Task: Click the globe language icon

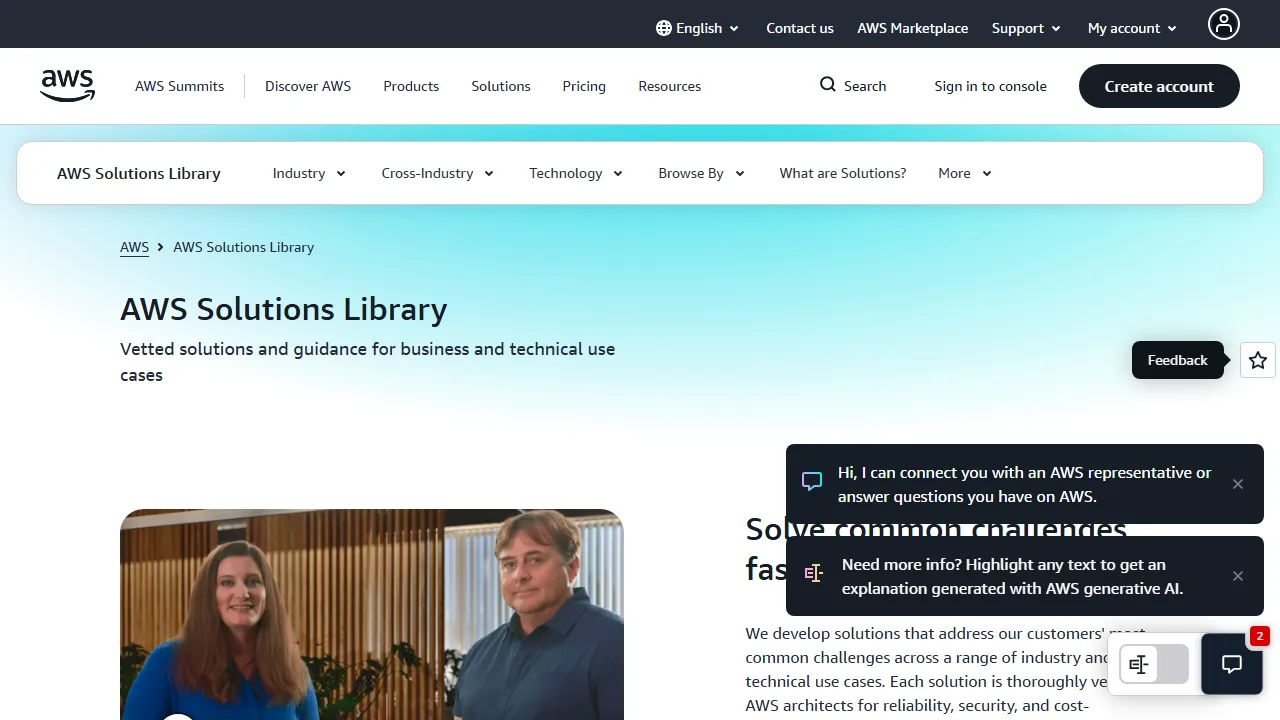Action: [x=664, y=28]
